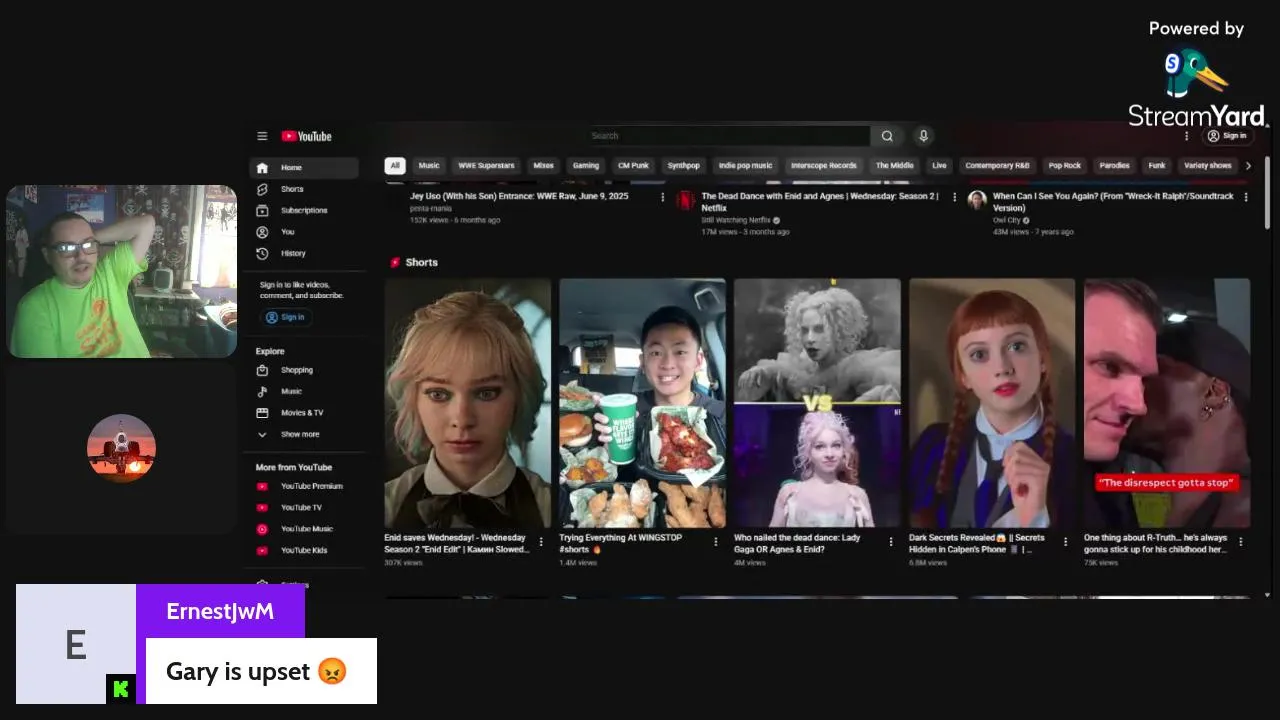Open options for Dark Secrets Revealed short

(x=1066, y=542)
